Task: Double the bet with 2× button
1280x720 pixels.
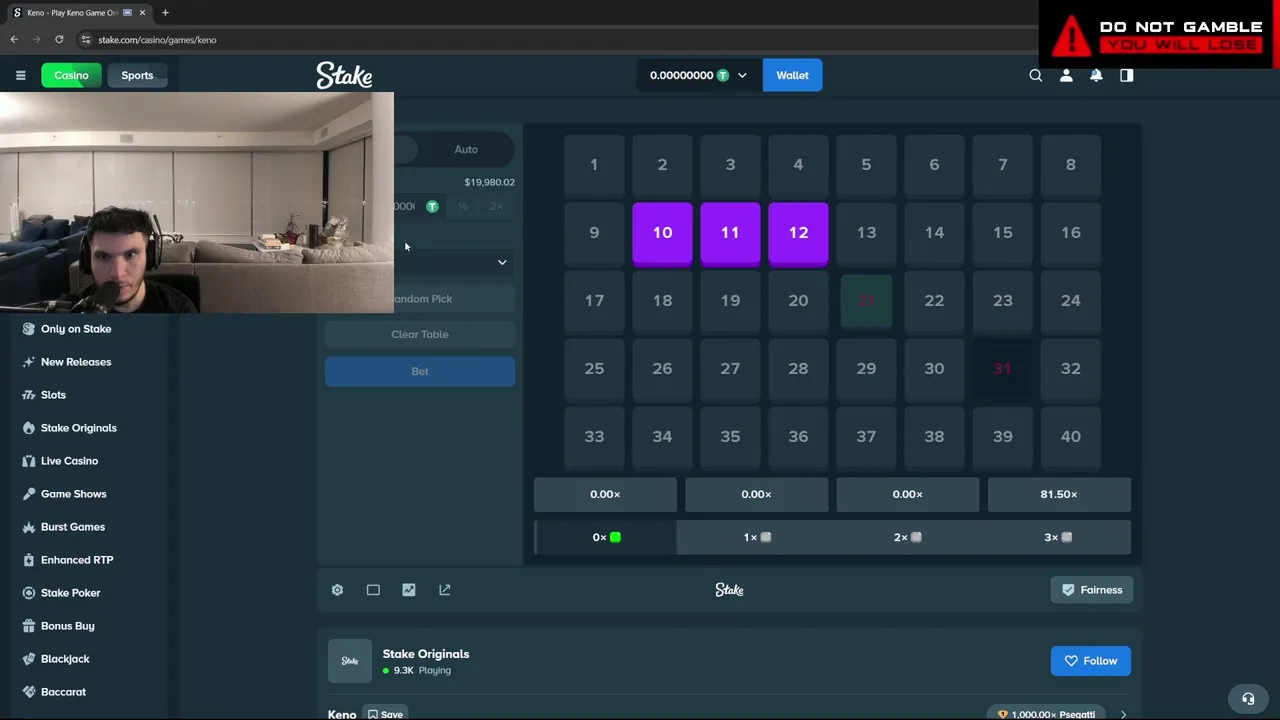Action: click(x=496, y=206)
